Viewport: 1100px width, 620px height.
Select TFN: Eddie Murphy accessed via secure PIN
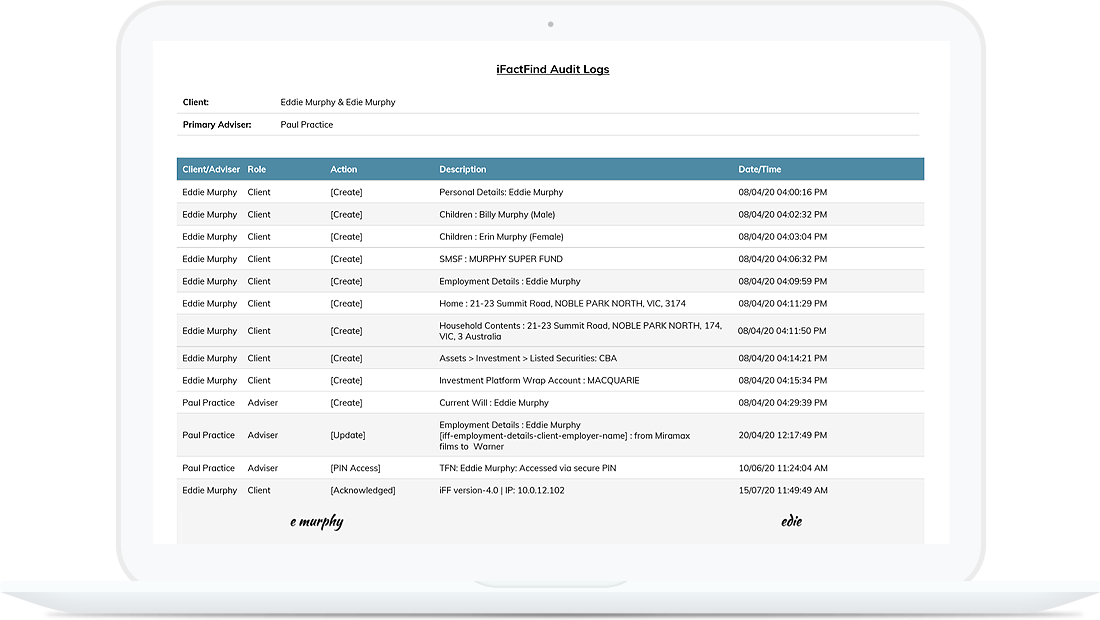pyautogui.click(x=528, y=469)
